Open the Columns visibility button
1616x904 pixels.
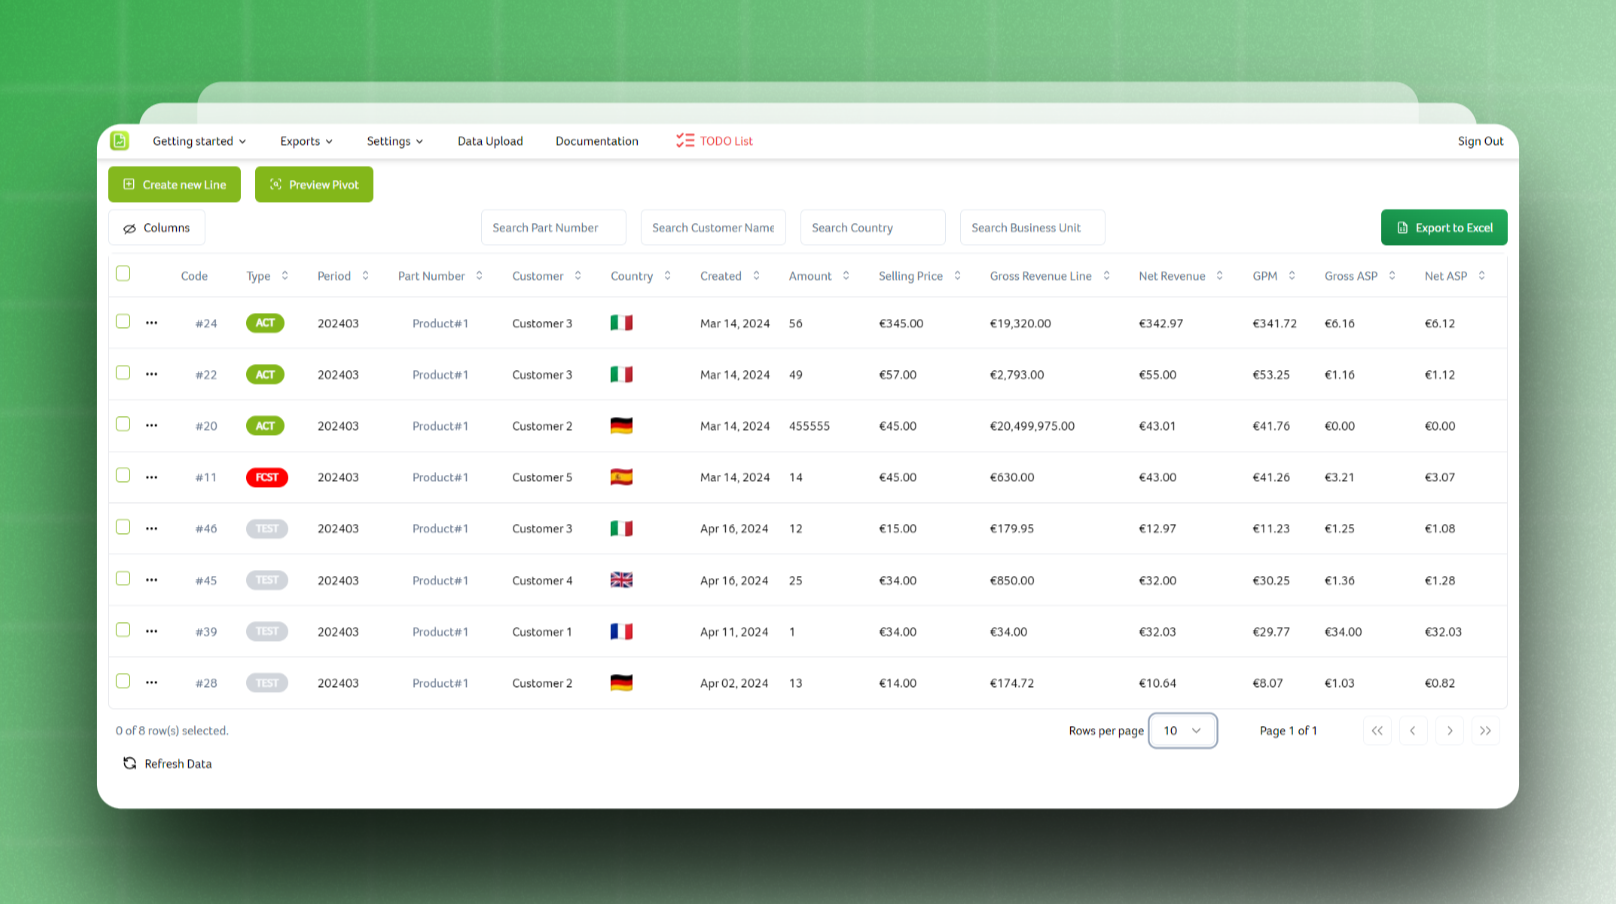156,228
